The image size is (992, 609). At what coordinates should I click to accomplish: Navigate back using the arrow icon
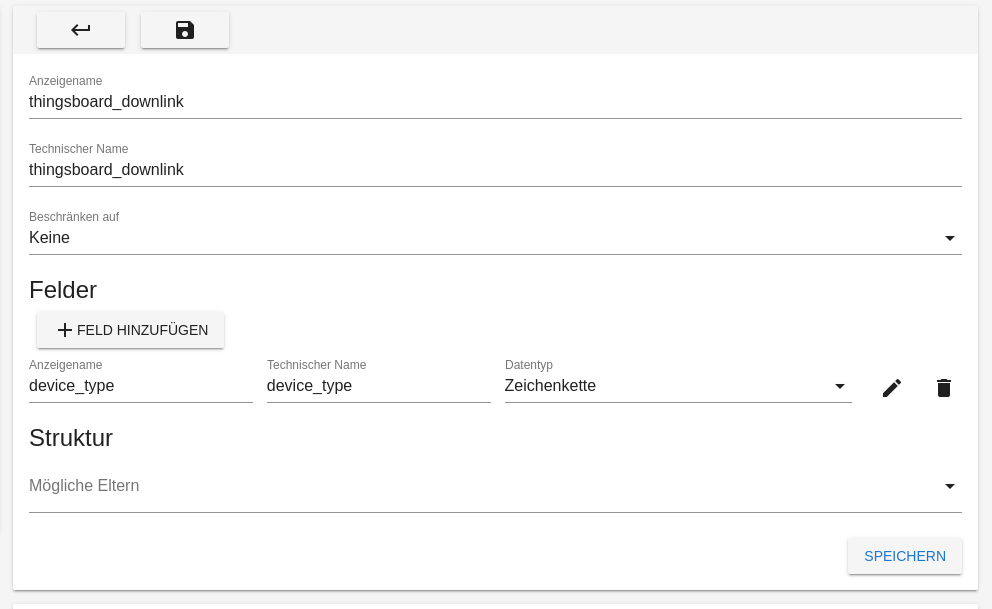click(81, 30)
